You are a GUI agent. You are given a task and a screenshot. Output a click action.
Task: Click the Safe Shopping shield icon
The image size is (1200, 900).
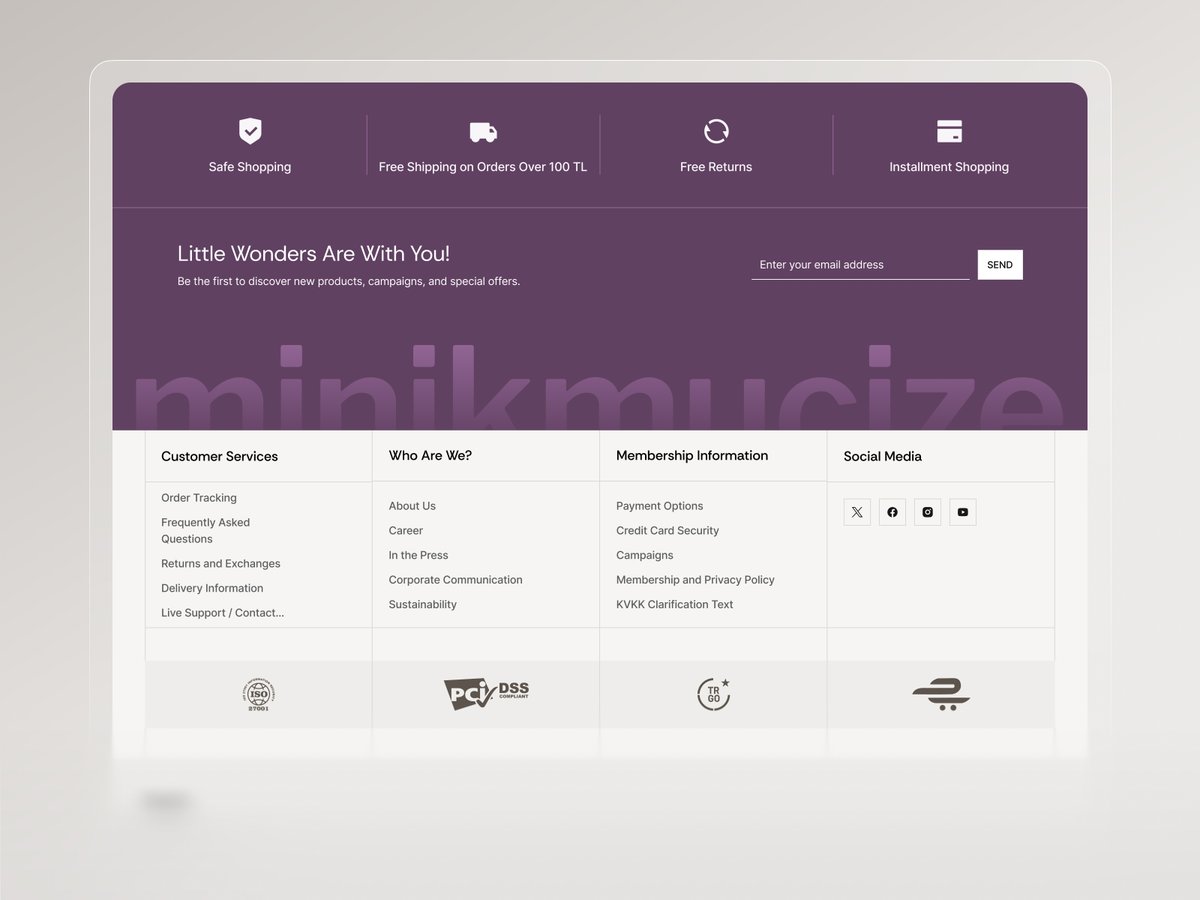point(250,131)
